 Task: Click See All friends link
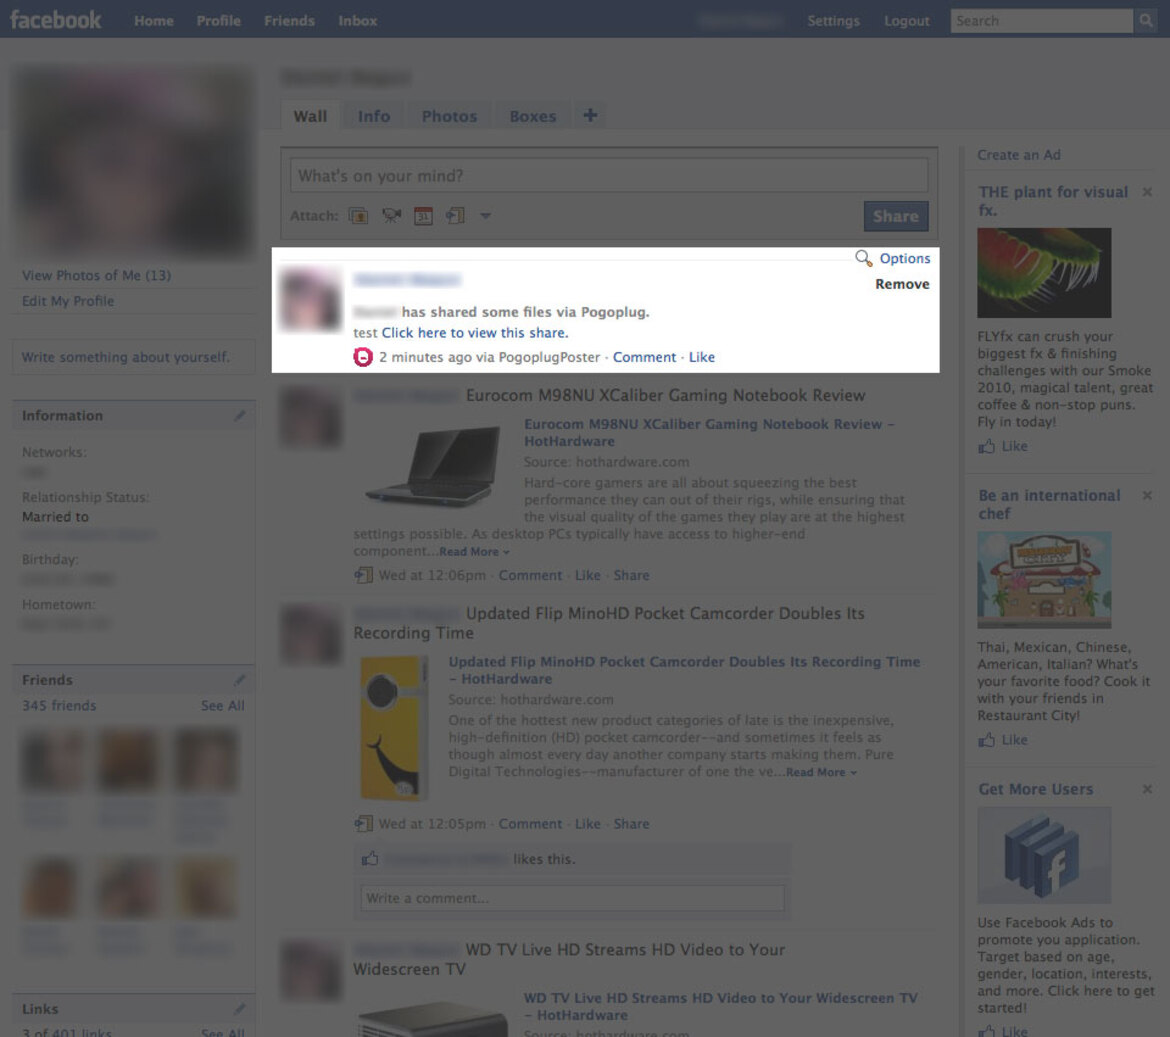click(x=222, y=706)
